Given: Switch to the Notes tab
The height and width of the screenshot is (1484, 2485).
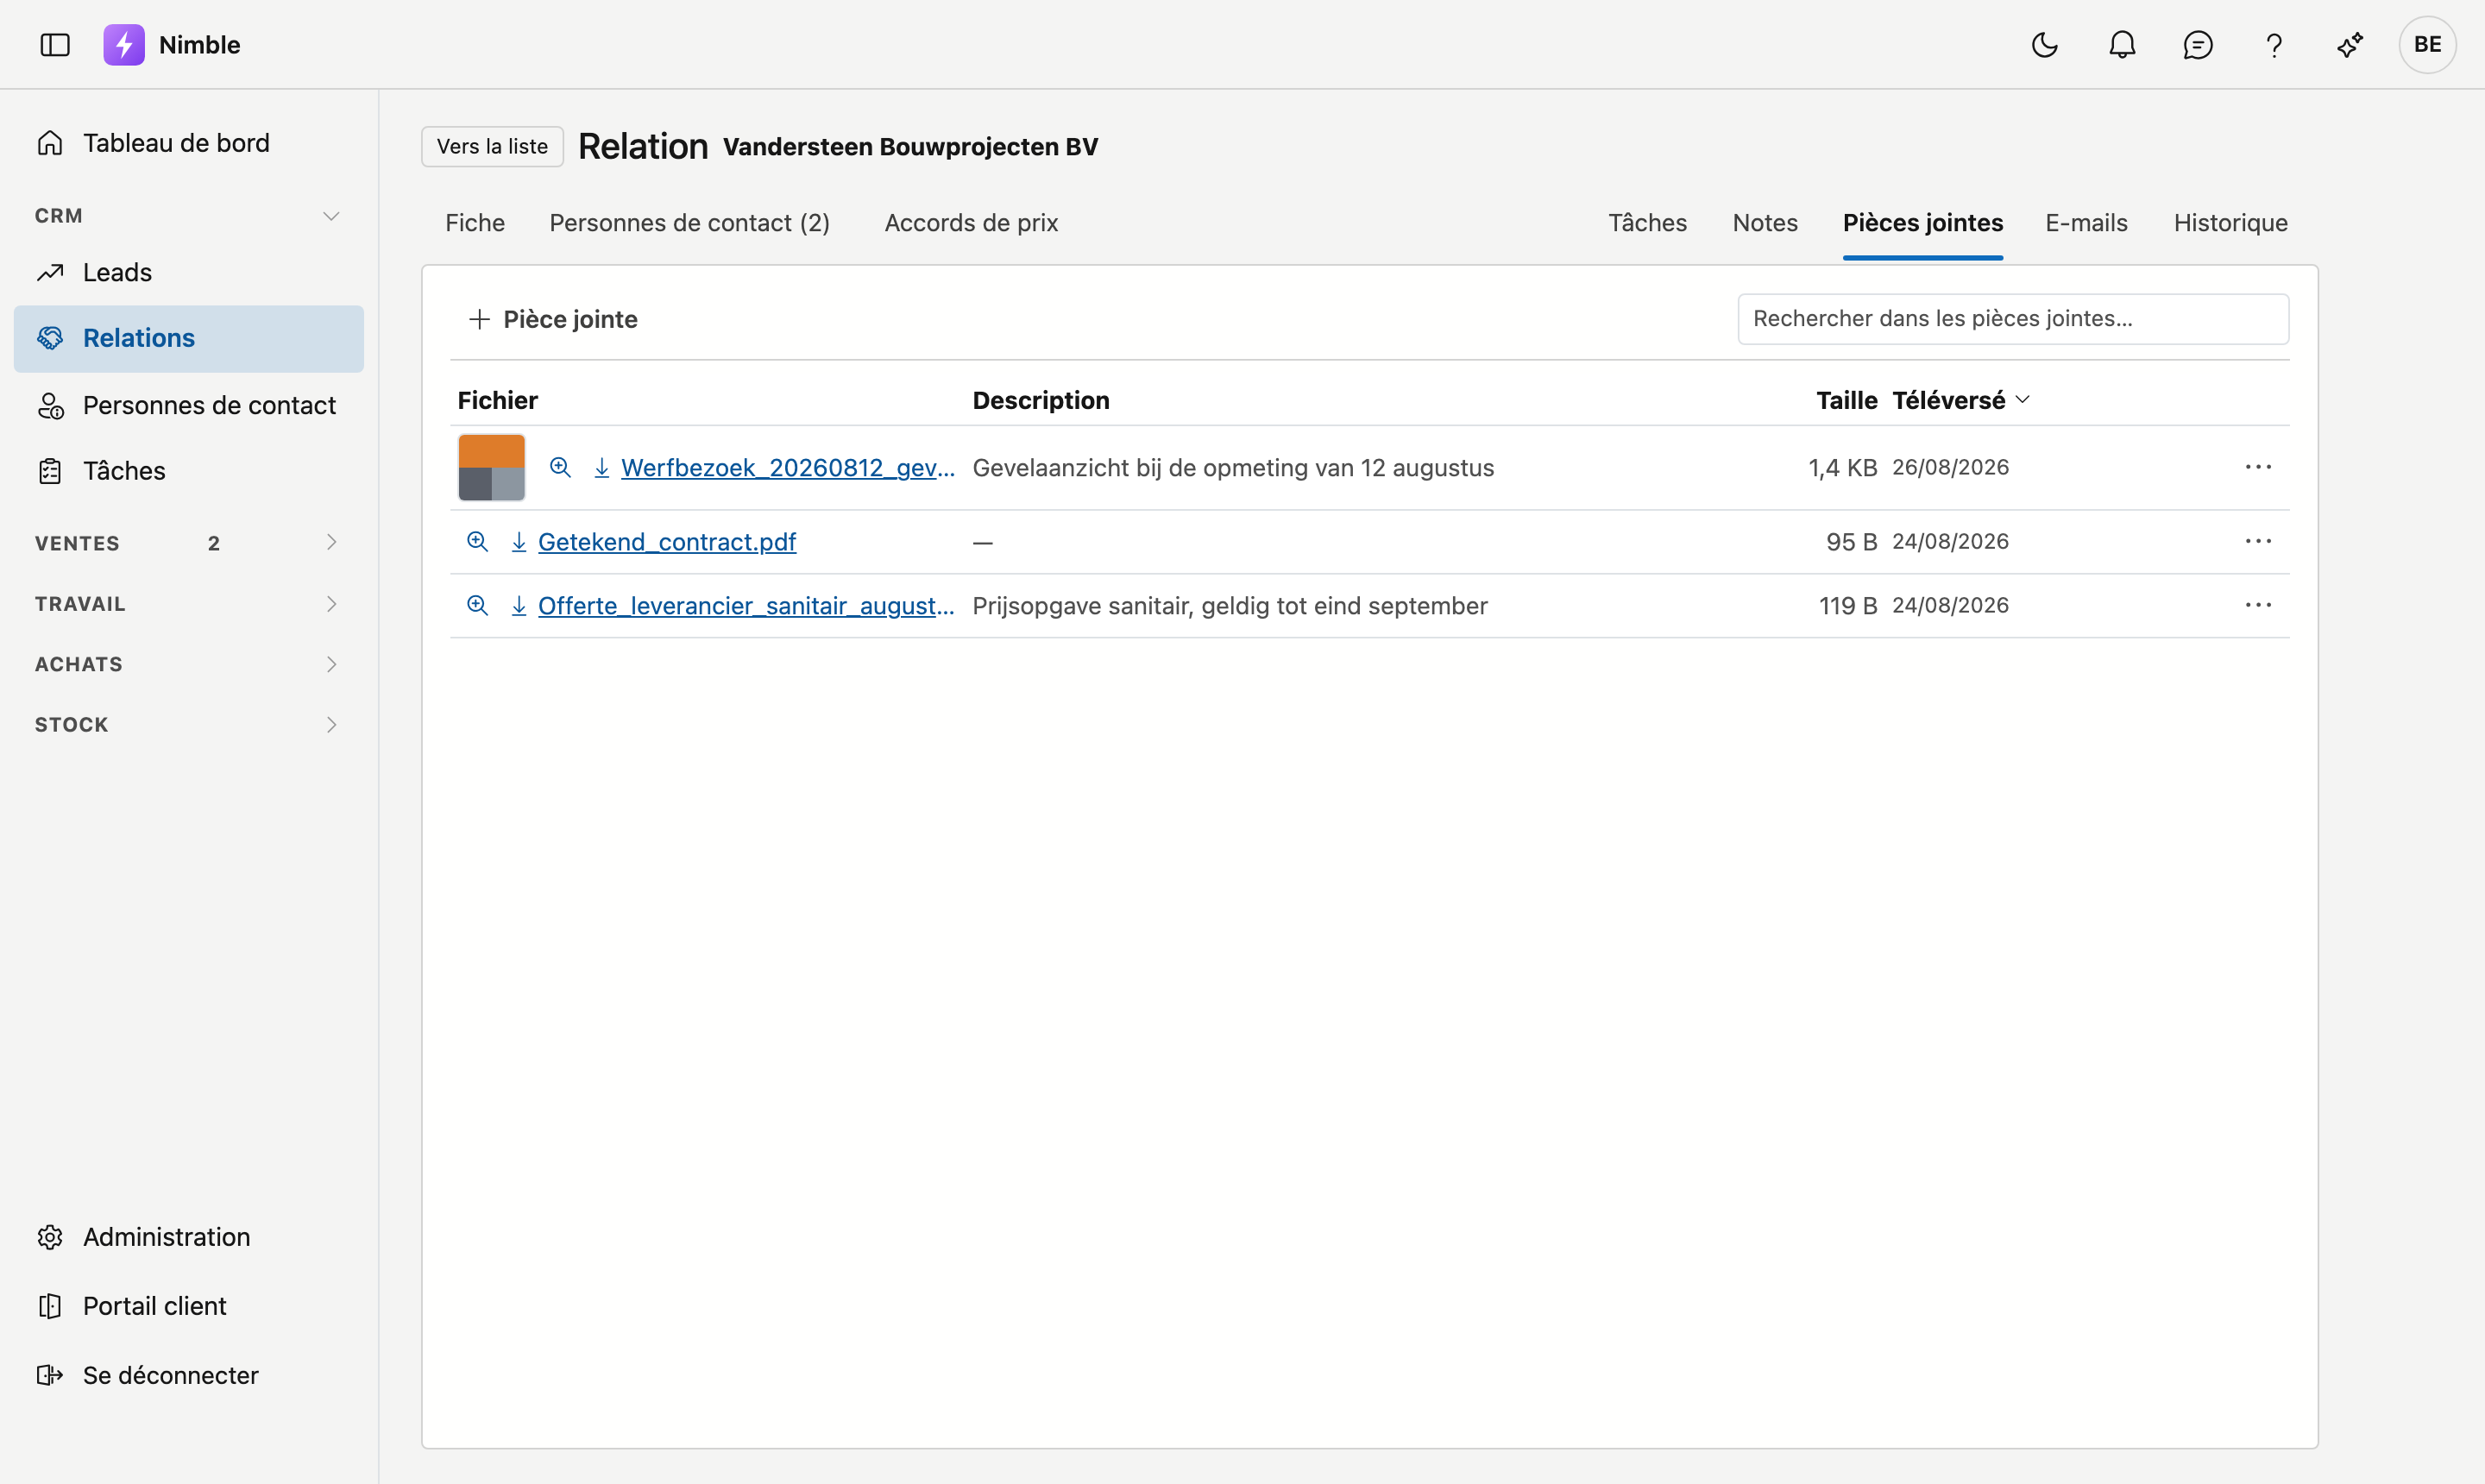Looking at the screenshot, I should click(x=1765, y=223).
